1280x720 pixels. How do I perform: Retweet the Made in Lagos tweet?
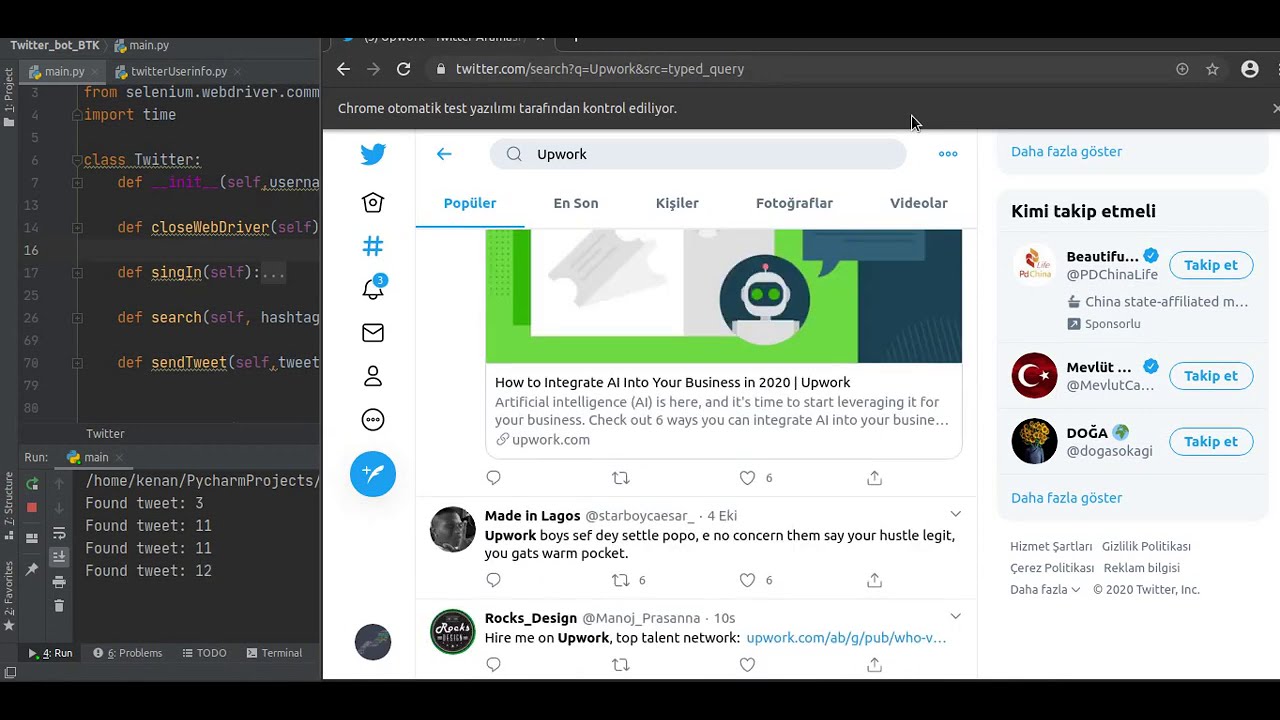point(620,580)
